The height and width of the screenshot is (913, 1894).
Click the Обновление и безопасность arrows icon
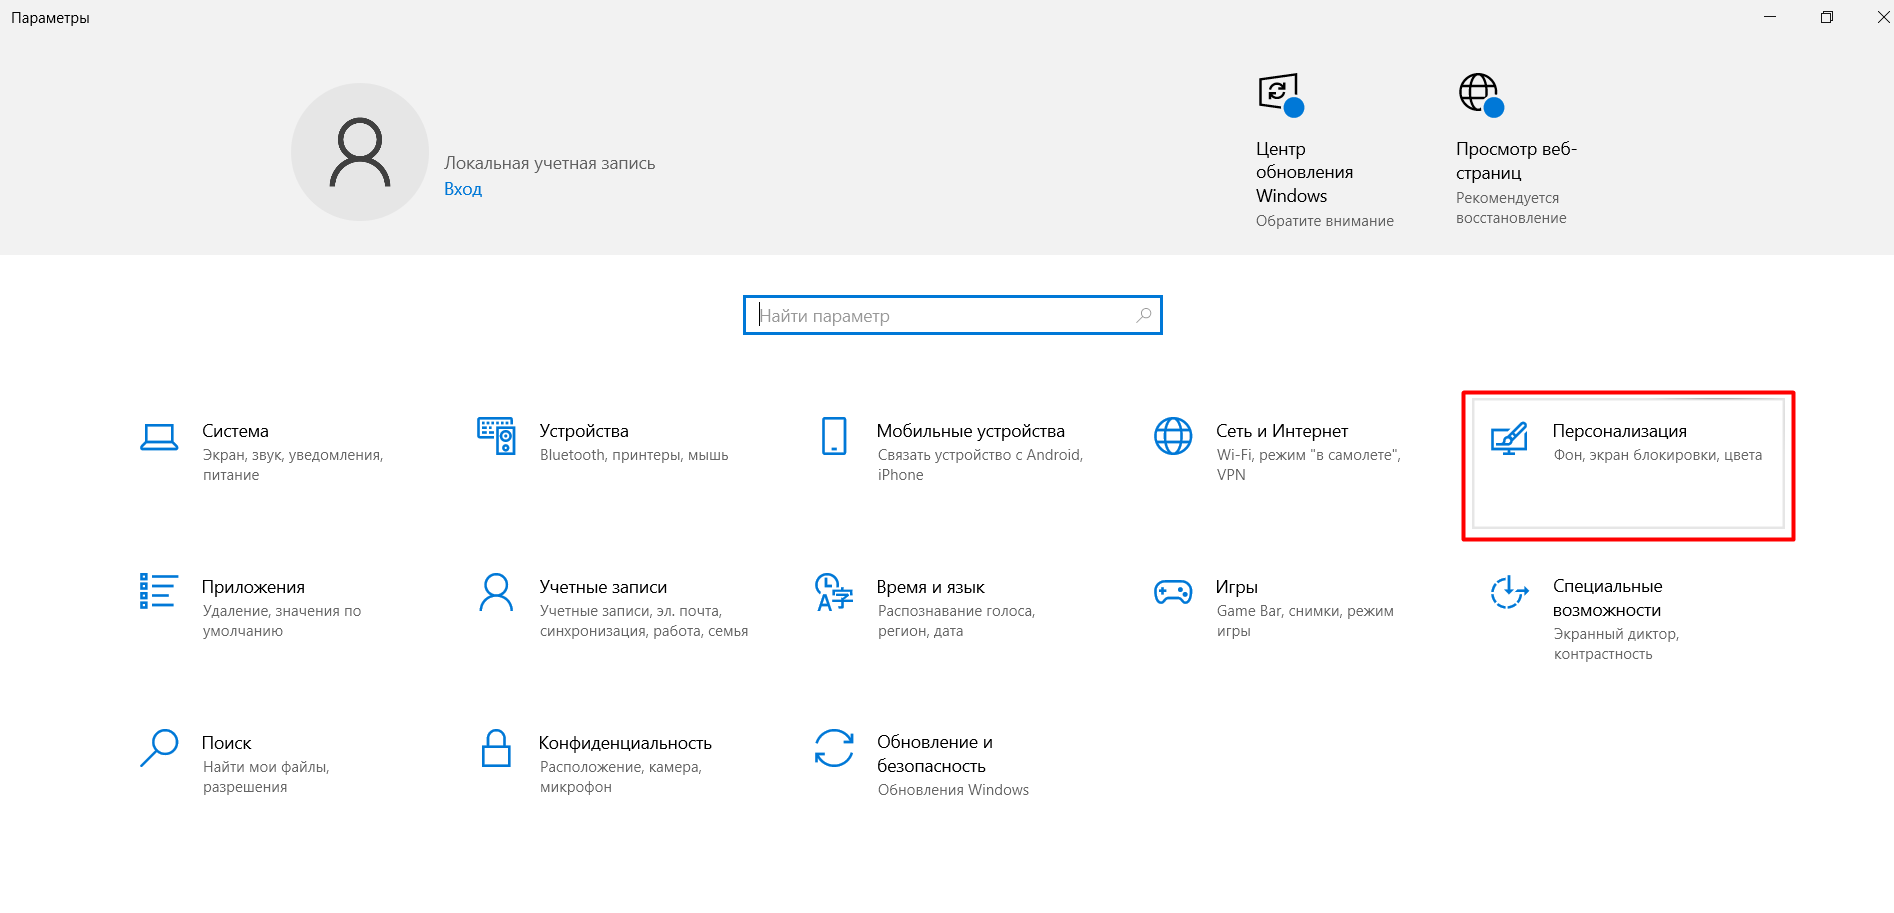pos(834,748)
